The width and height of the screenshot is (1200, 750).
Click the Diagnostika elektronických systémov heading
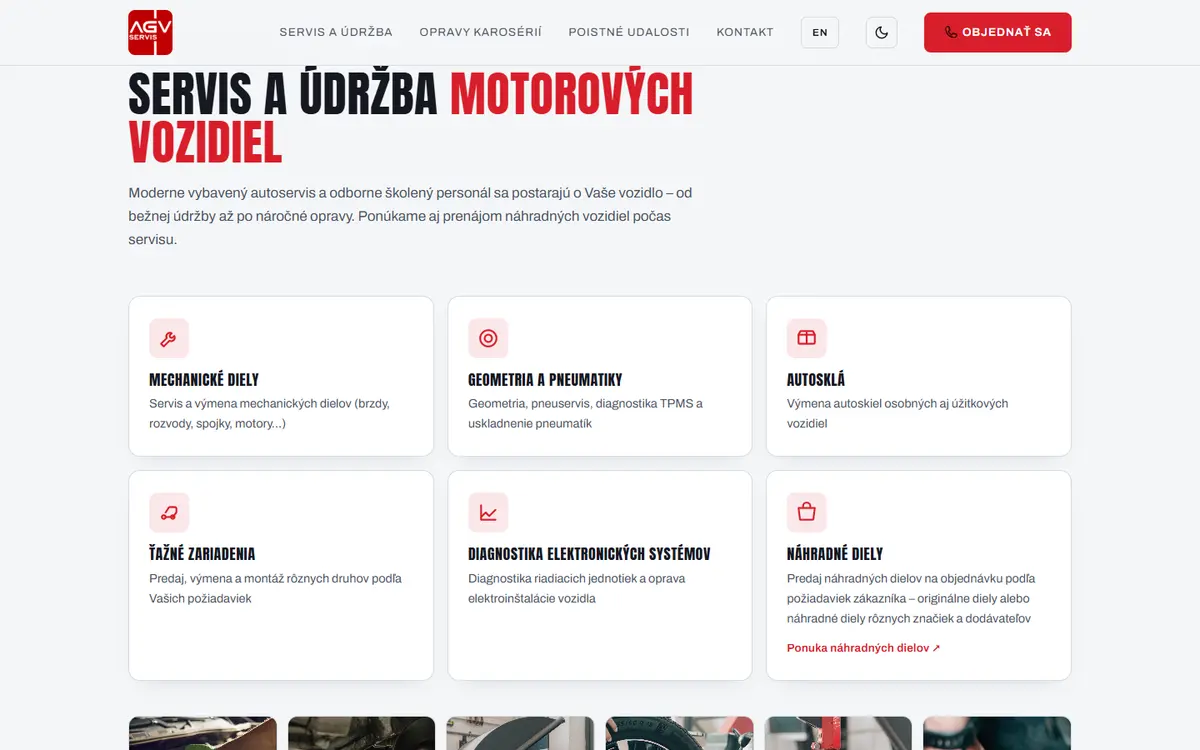coord(589,554)
